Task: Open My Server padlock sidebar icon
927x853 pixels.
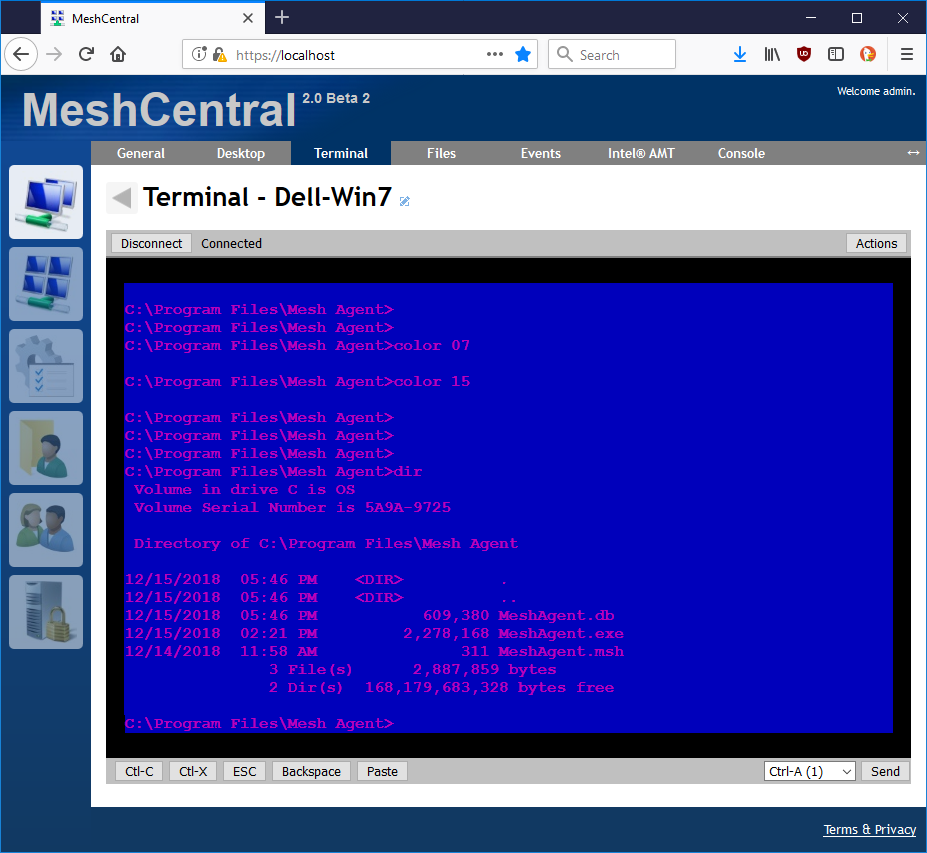Action: 46,612
